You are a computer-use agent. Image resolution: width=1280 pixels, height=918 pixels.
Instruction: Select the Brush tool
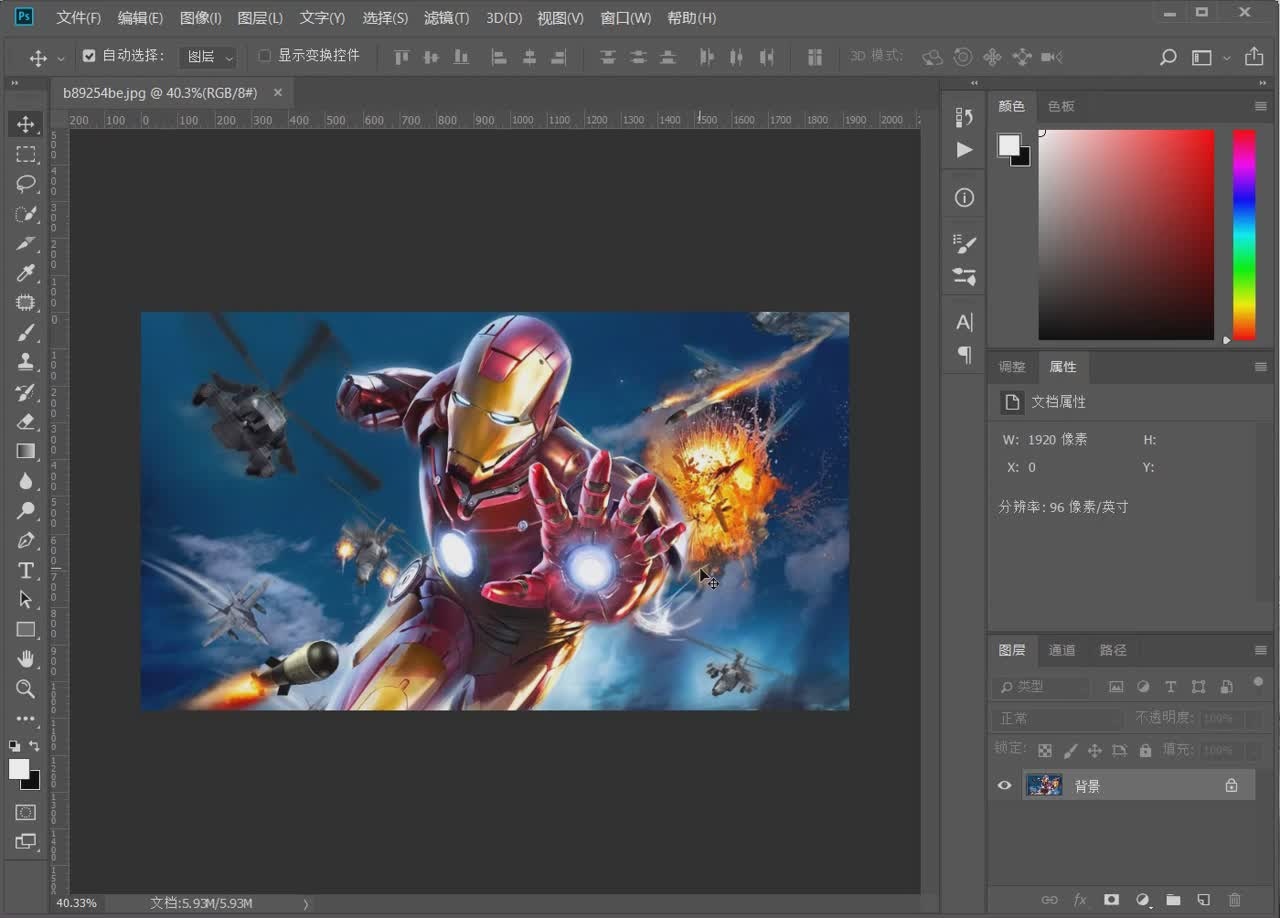(26, 332)
